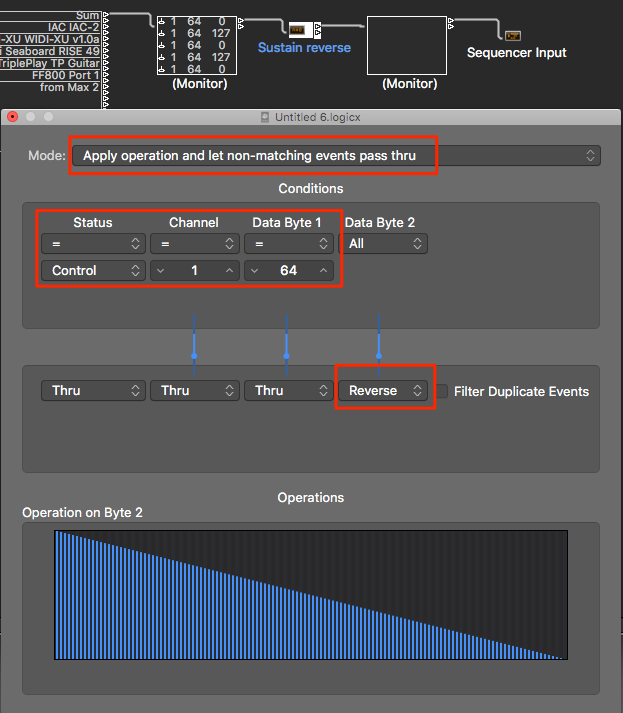Increase the Channel value with up arrow
The width and height of the screenshot is (623, 713).
tap(229, 270)
